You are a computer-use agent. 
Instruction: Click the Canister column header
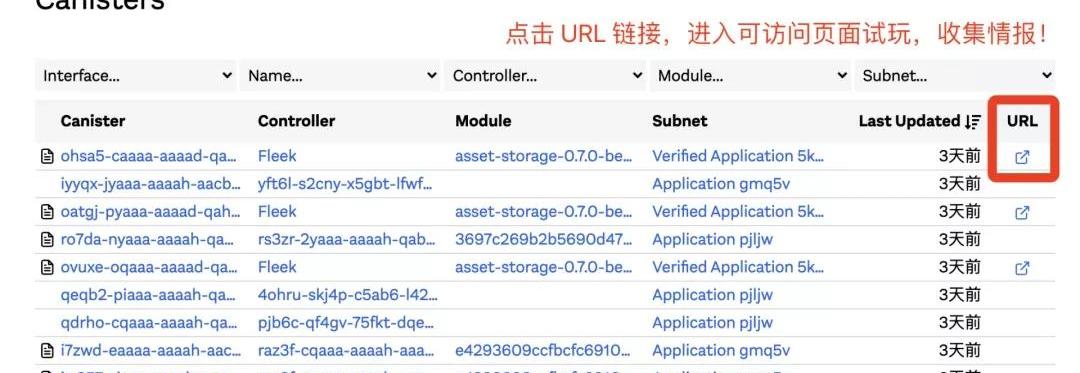pyautogui.click(x=93, y=121)
